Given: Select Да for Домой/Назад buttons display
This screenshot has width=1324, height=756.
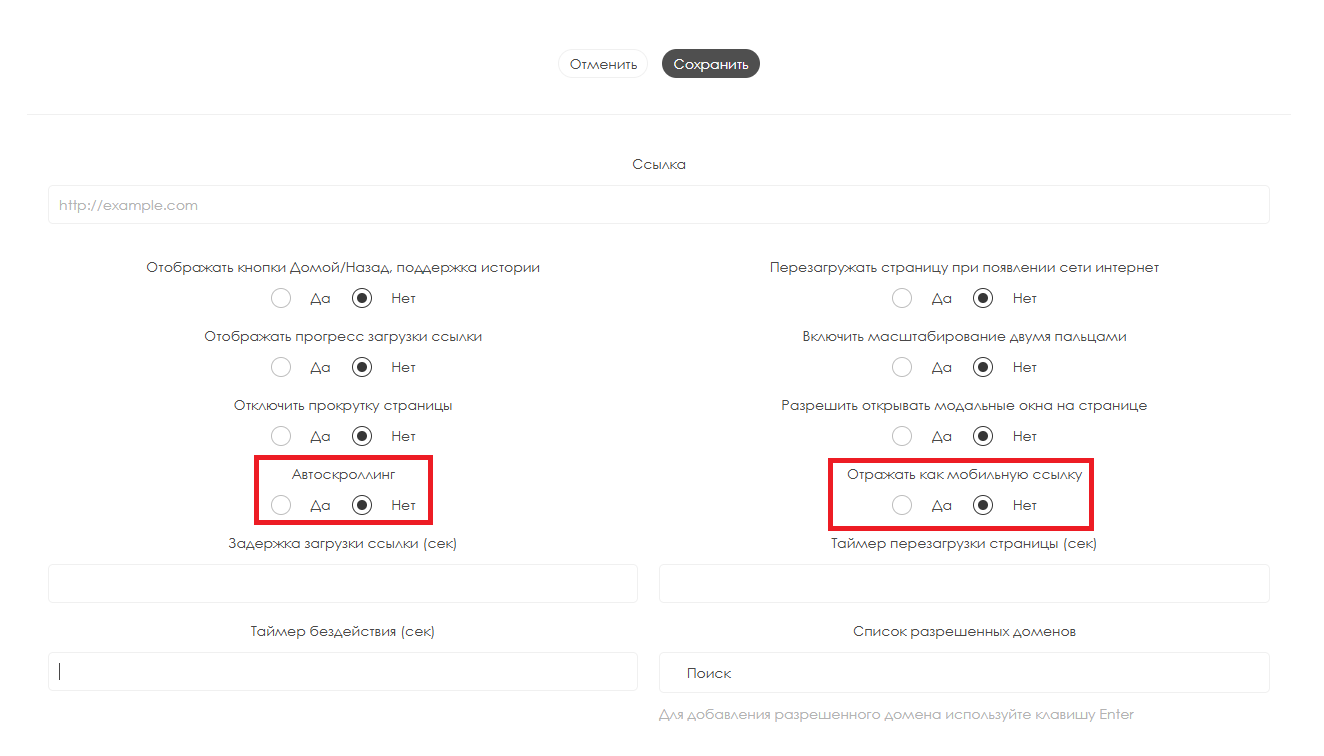Looking at the screenshot, I should click(x=281, y=298).
